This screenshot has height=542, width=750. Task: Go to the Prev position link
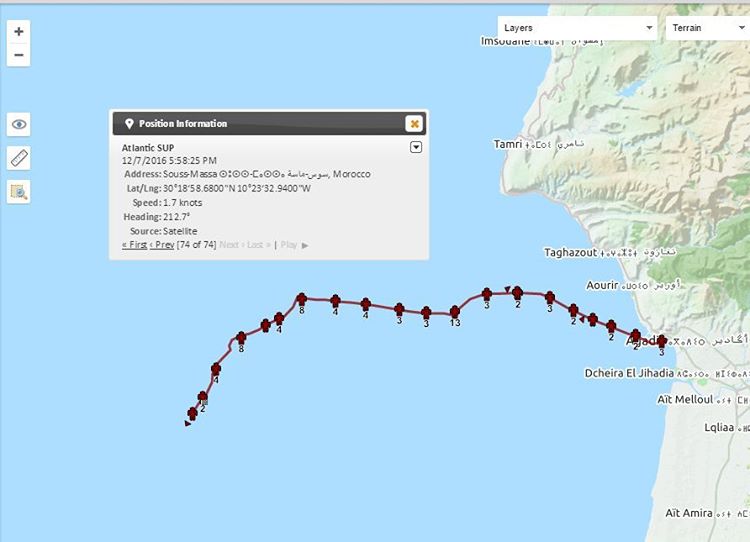[x=162, y=244]
